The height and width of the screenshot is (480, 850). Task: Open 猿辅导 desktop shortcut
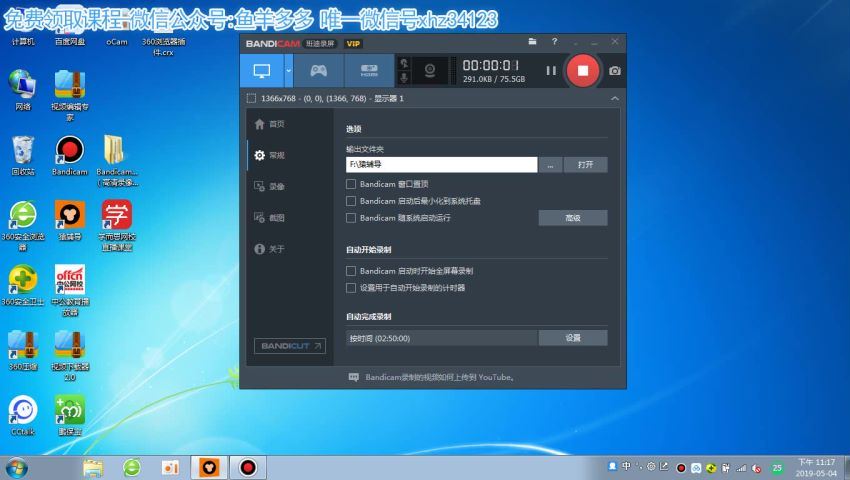point(70,220)
